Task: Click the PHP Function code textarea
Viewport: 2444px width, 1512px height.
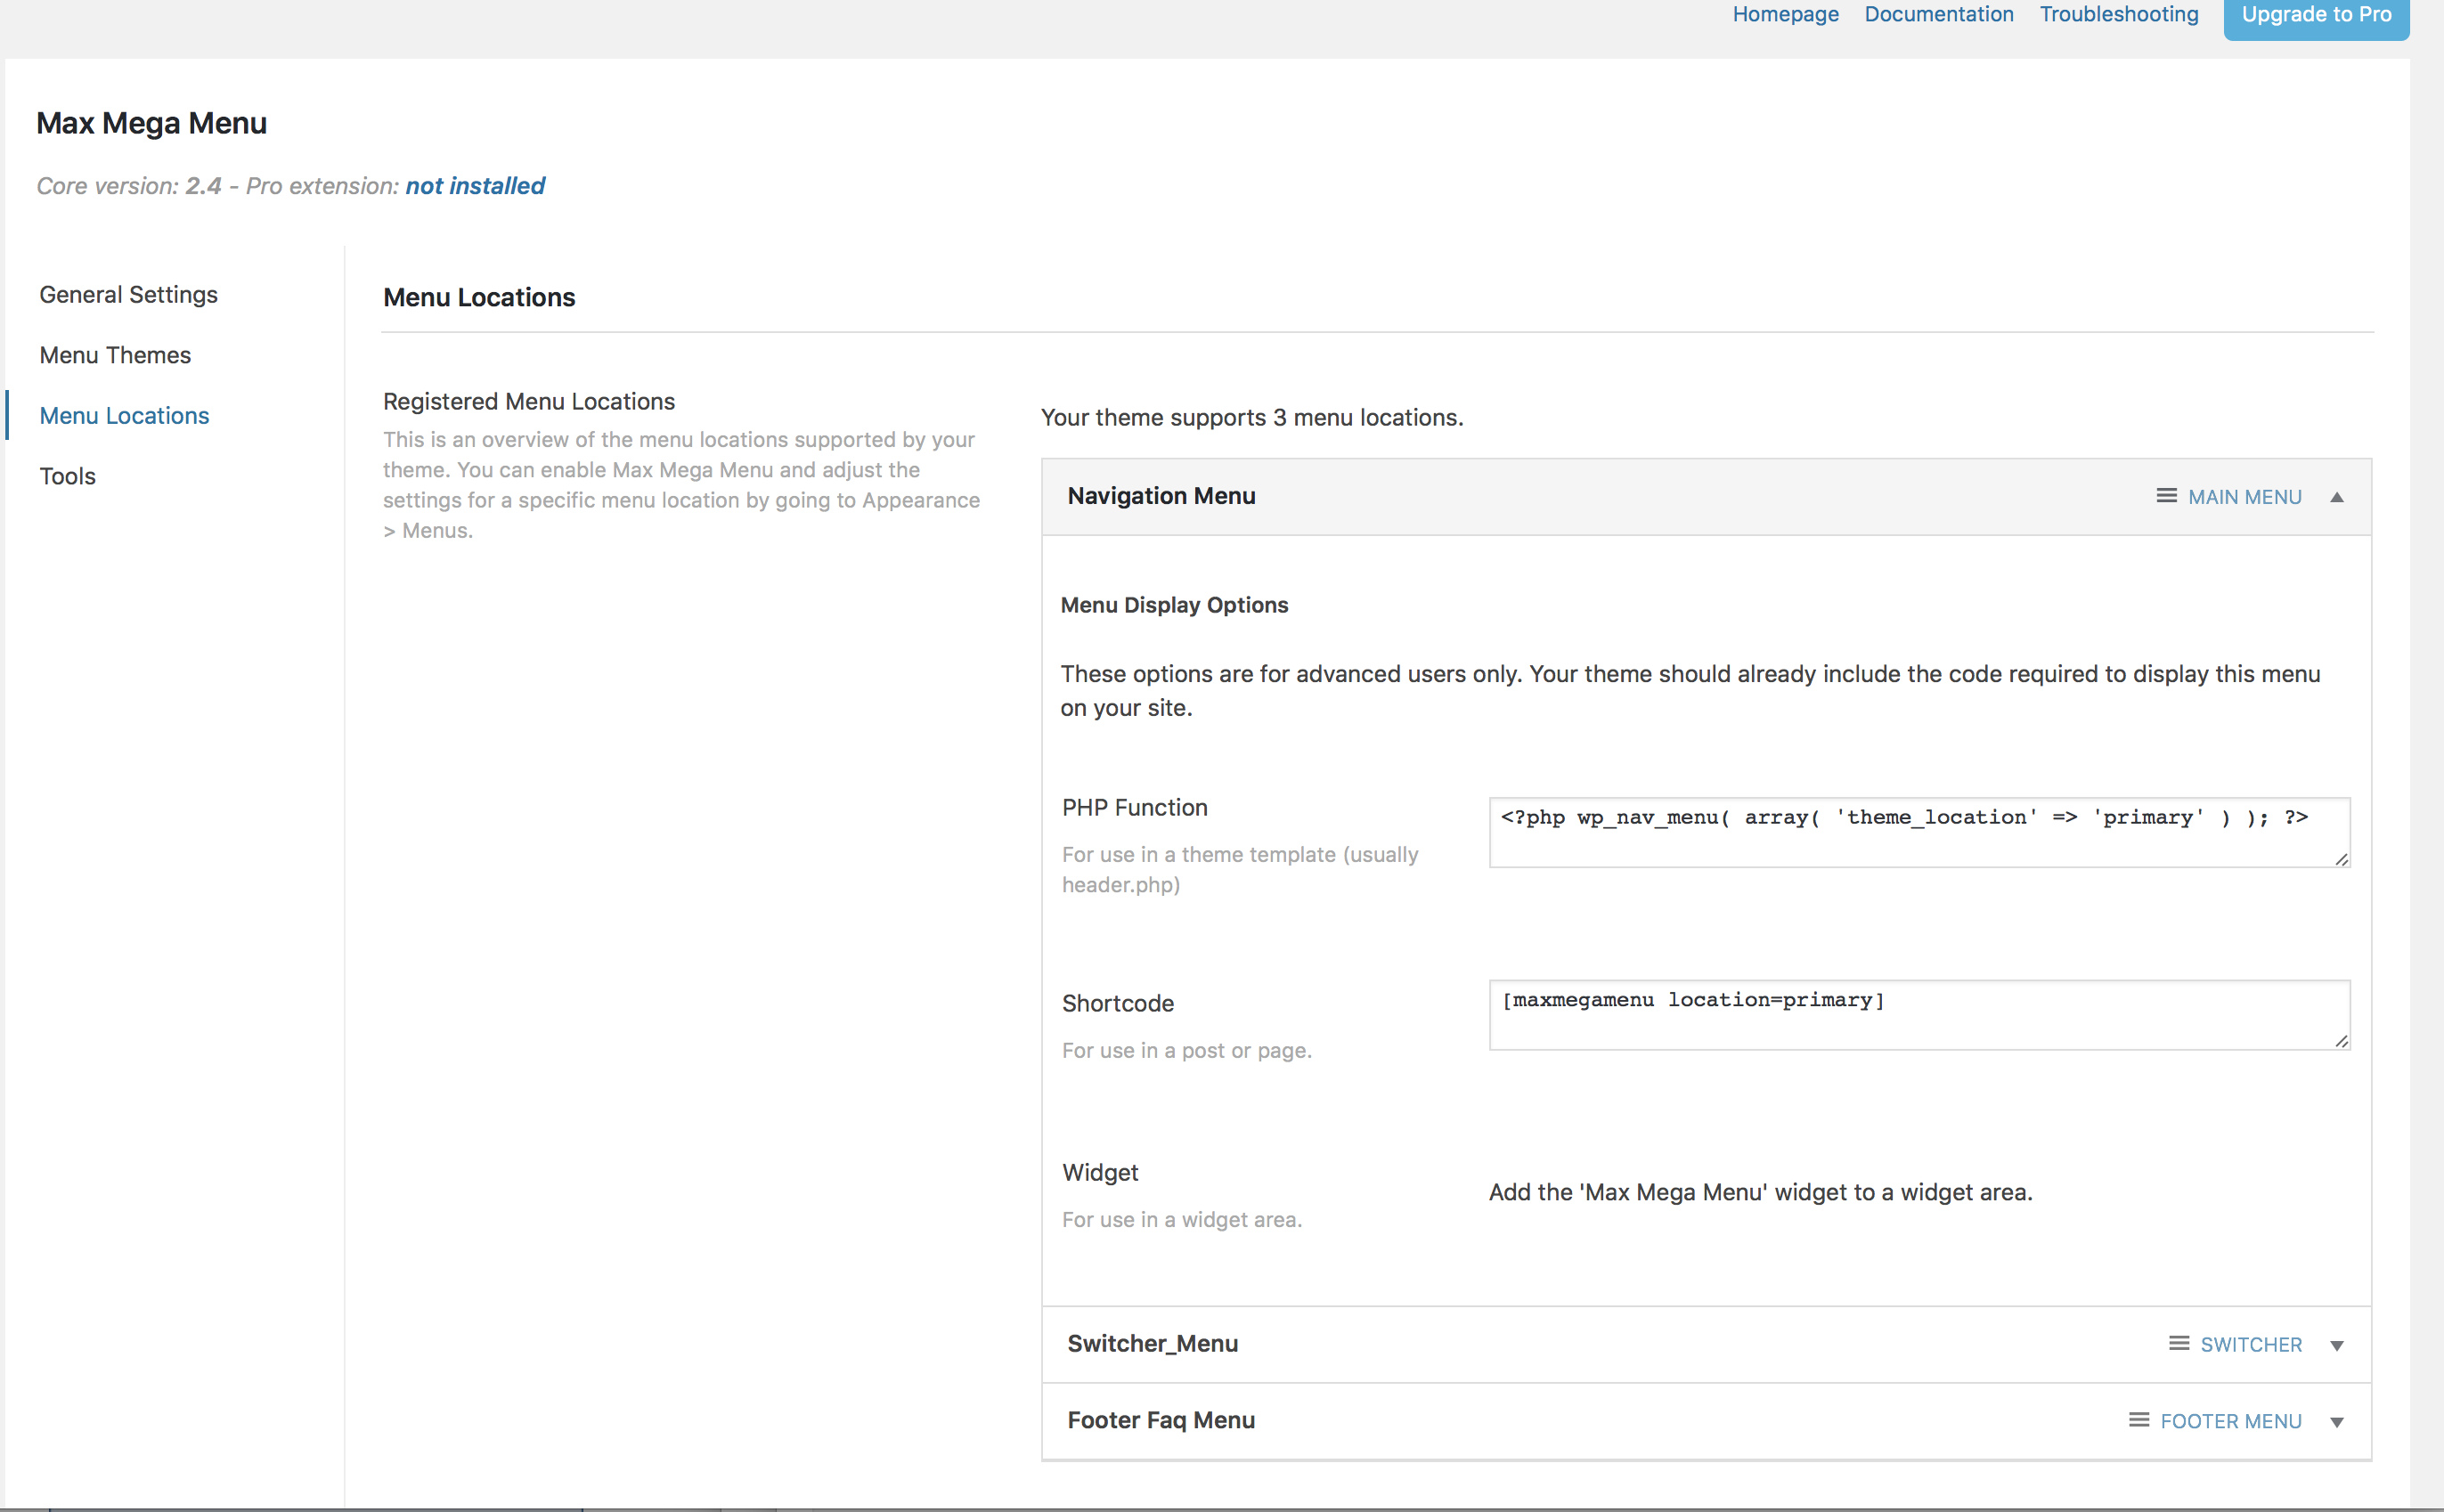Action: coord(1919,832)
